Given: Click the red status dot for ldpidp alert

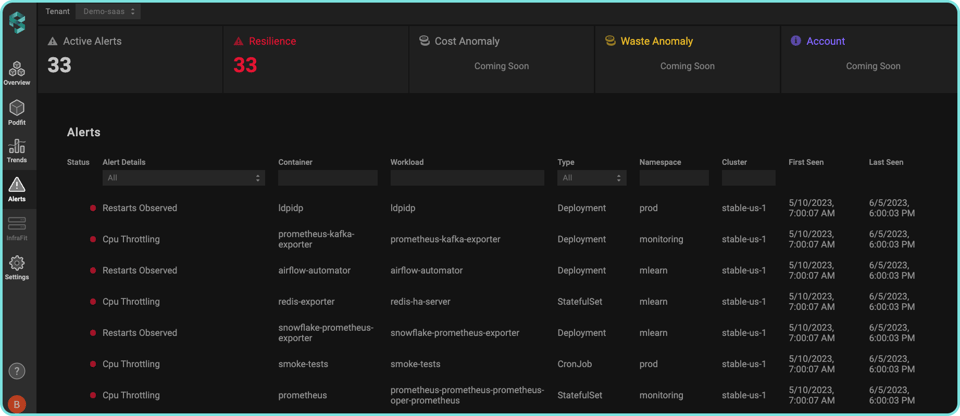Looking at the screenshot, I should click(x=93, y=208).
